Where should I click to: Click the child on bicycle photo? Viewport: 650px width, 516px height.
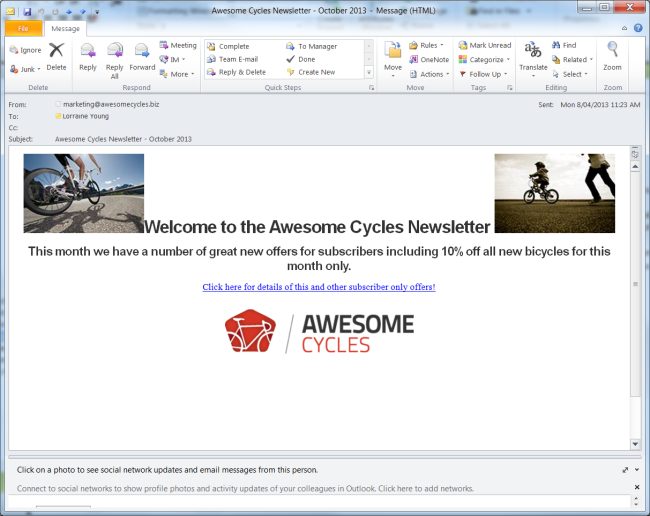pyautogui.click(x=555, y=193)
